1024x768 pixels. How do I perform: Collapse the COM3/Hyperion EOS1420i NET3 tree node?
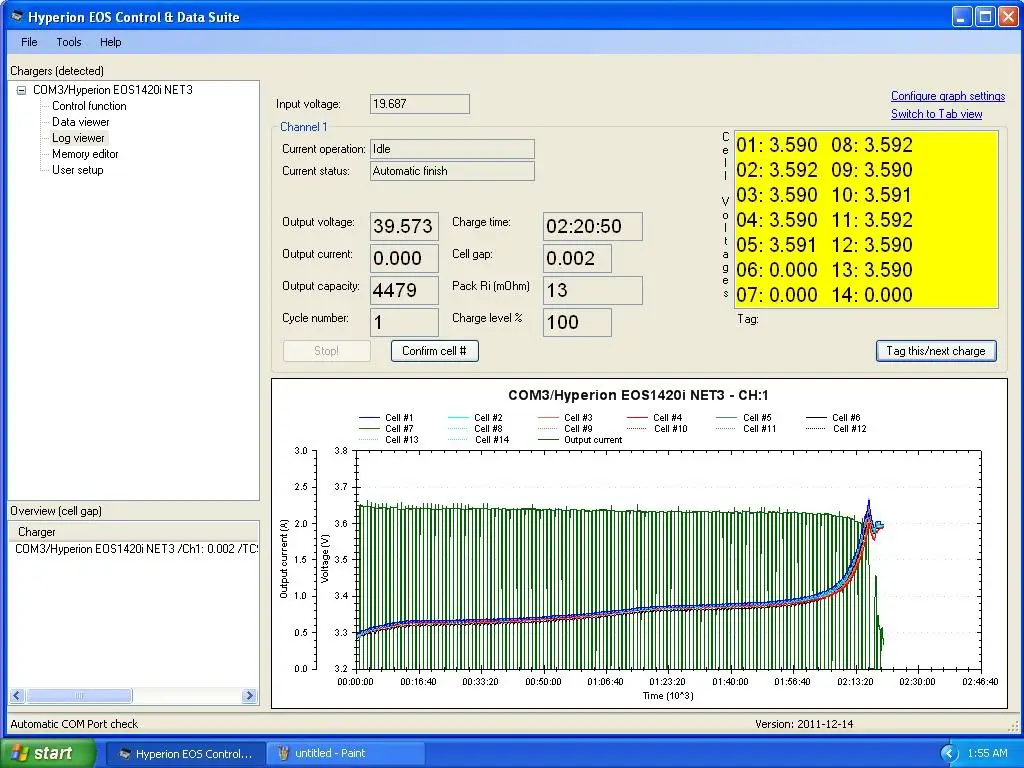22,90
